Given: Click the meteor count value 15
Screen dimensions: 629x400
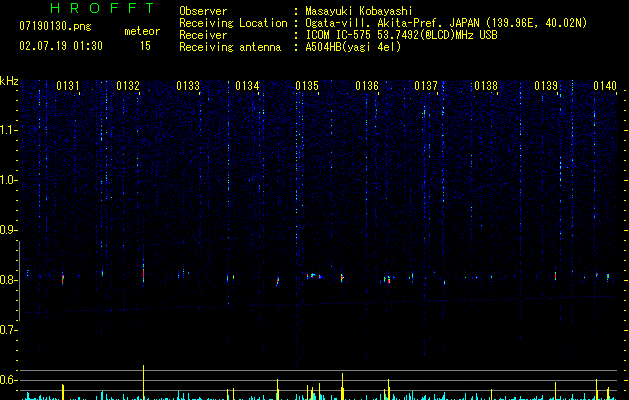Looking at the screenshot, I should [x=145, y=46].
